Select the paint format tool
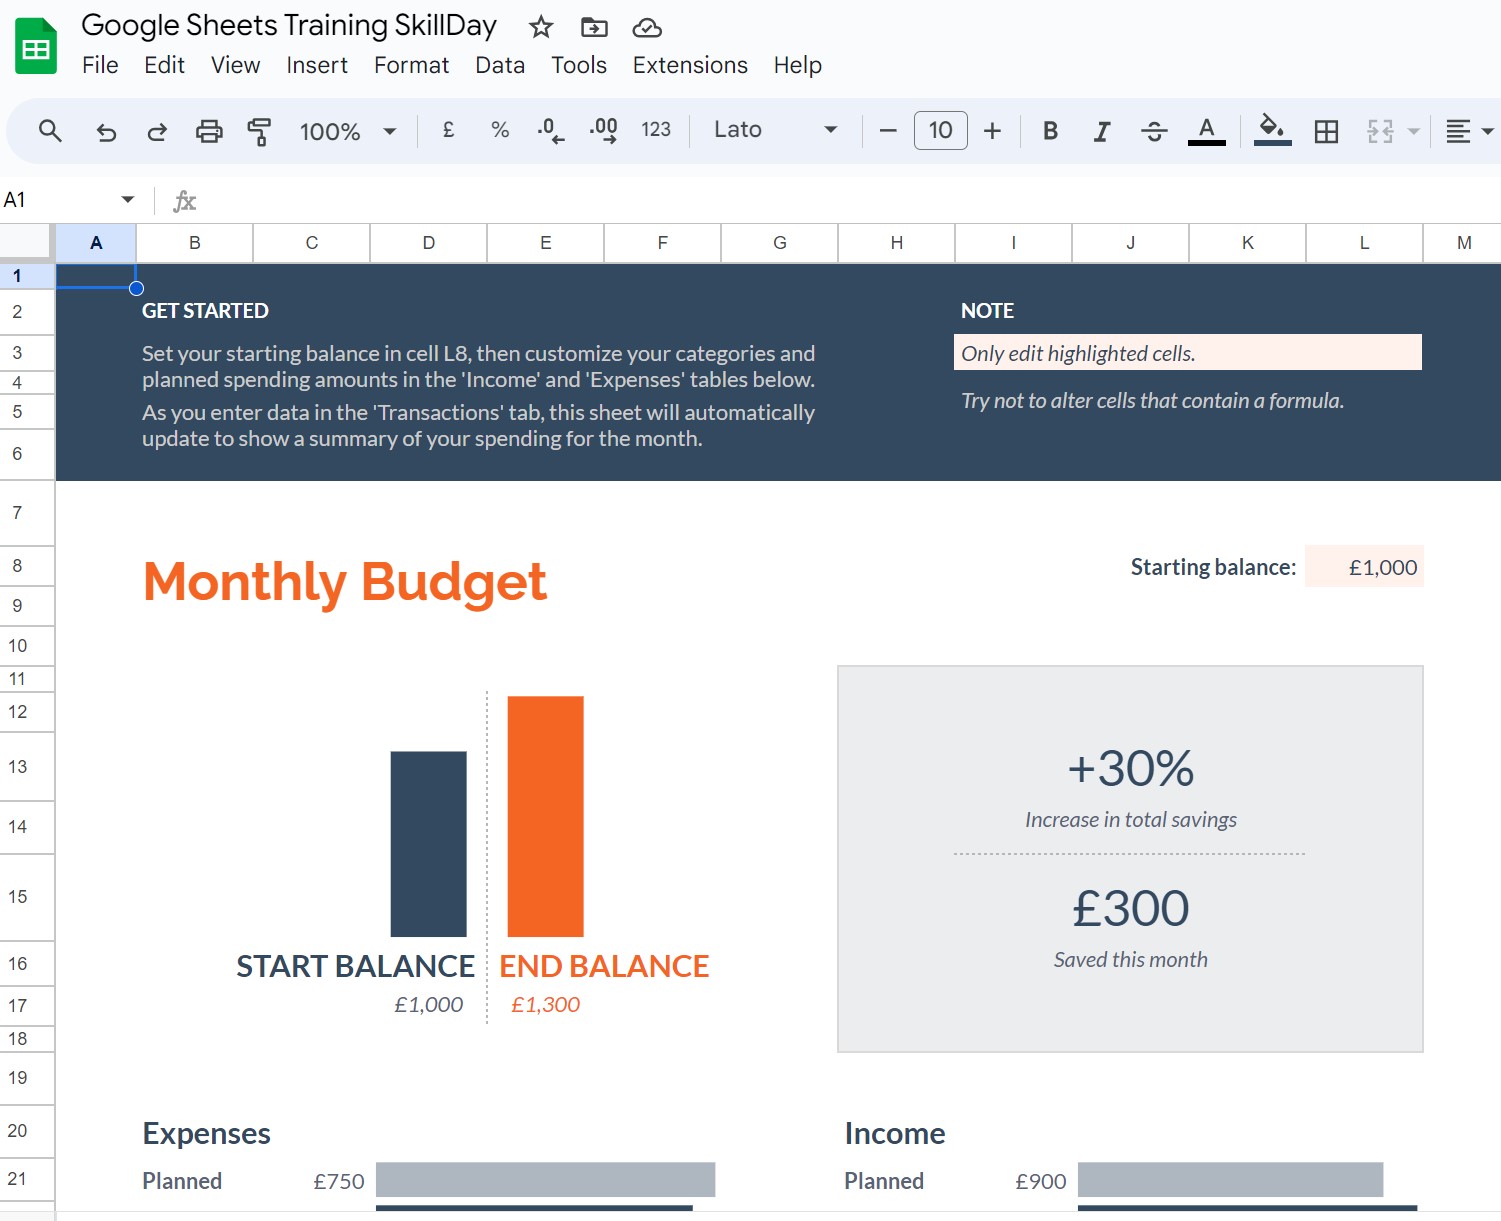The height and width of the screenshot is (1221, 1501). [259, 131]
